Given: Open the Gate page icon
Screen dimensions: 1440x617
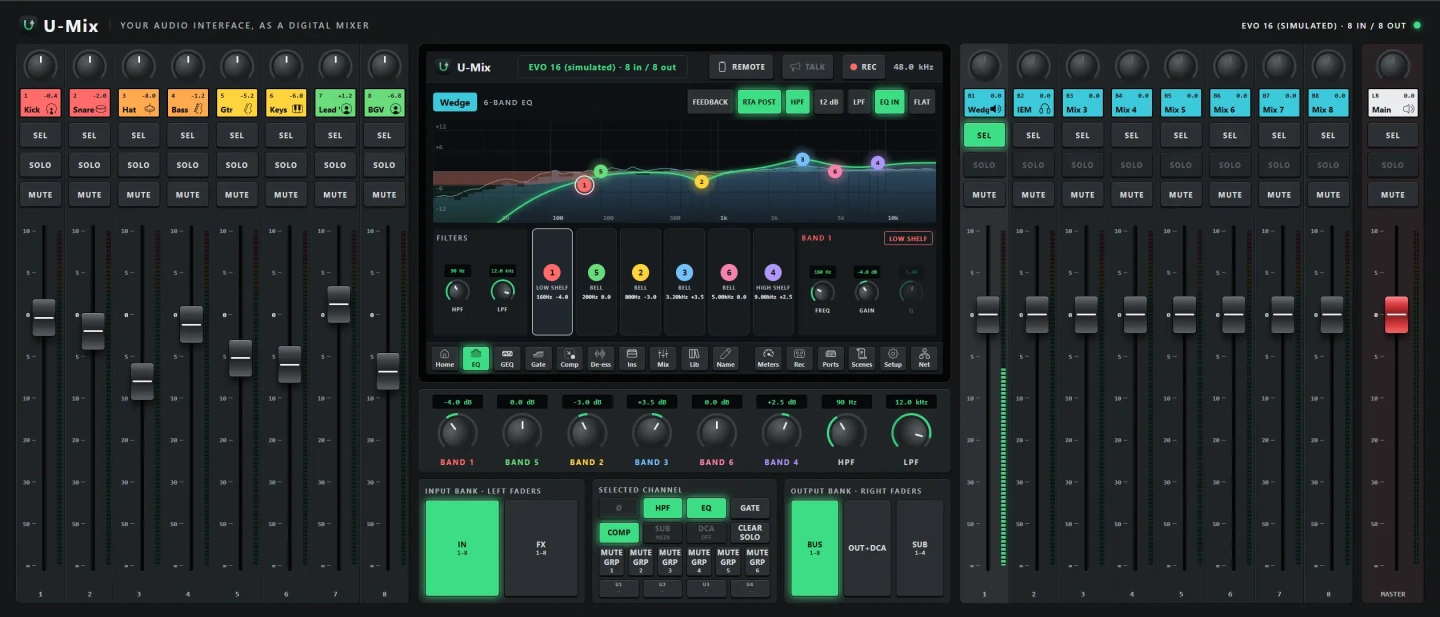Looking at the screenshot, I should coord(538,358).
